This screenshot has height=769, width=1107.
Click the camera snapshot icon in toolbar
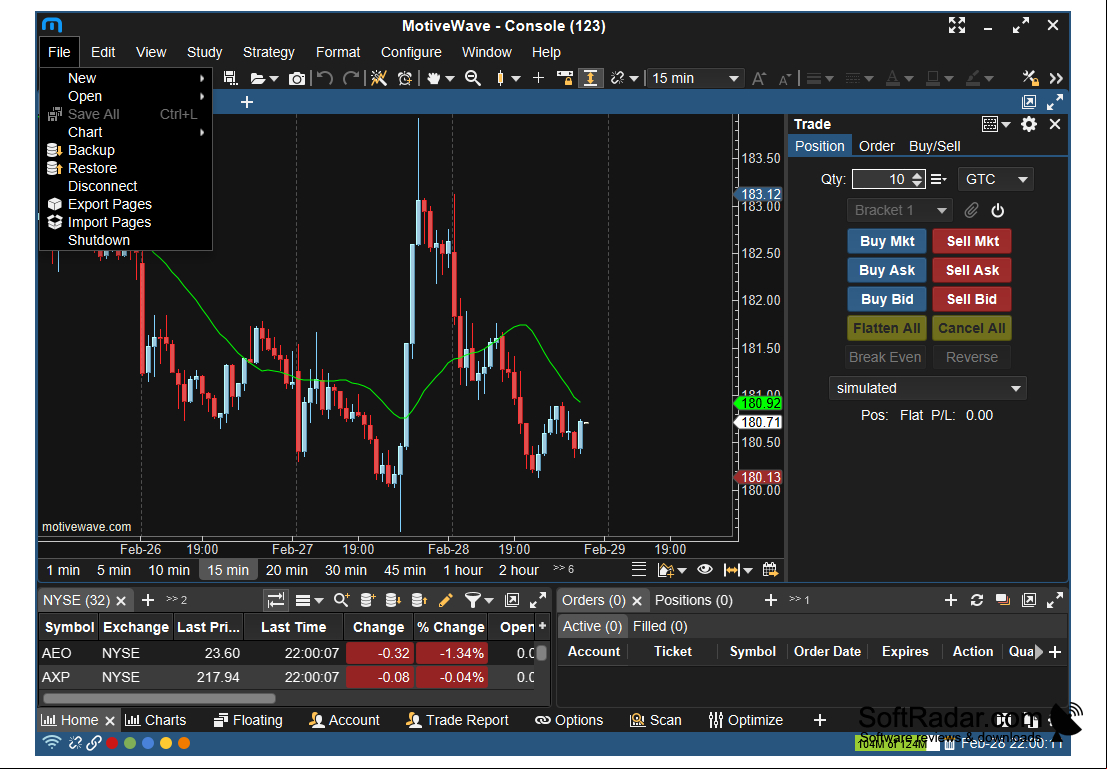(x=297, y=78)
